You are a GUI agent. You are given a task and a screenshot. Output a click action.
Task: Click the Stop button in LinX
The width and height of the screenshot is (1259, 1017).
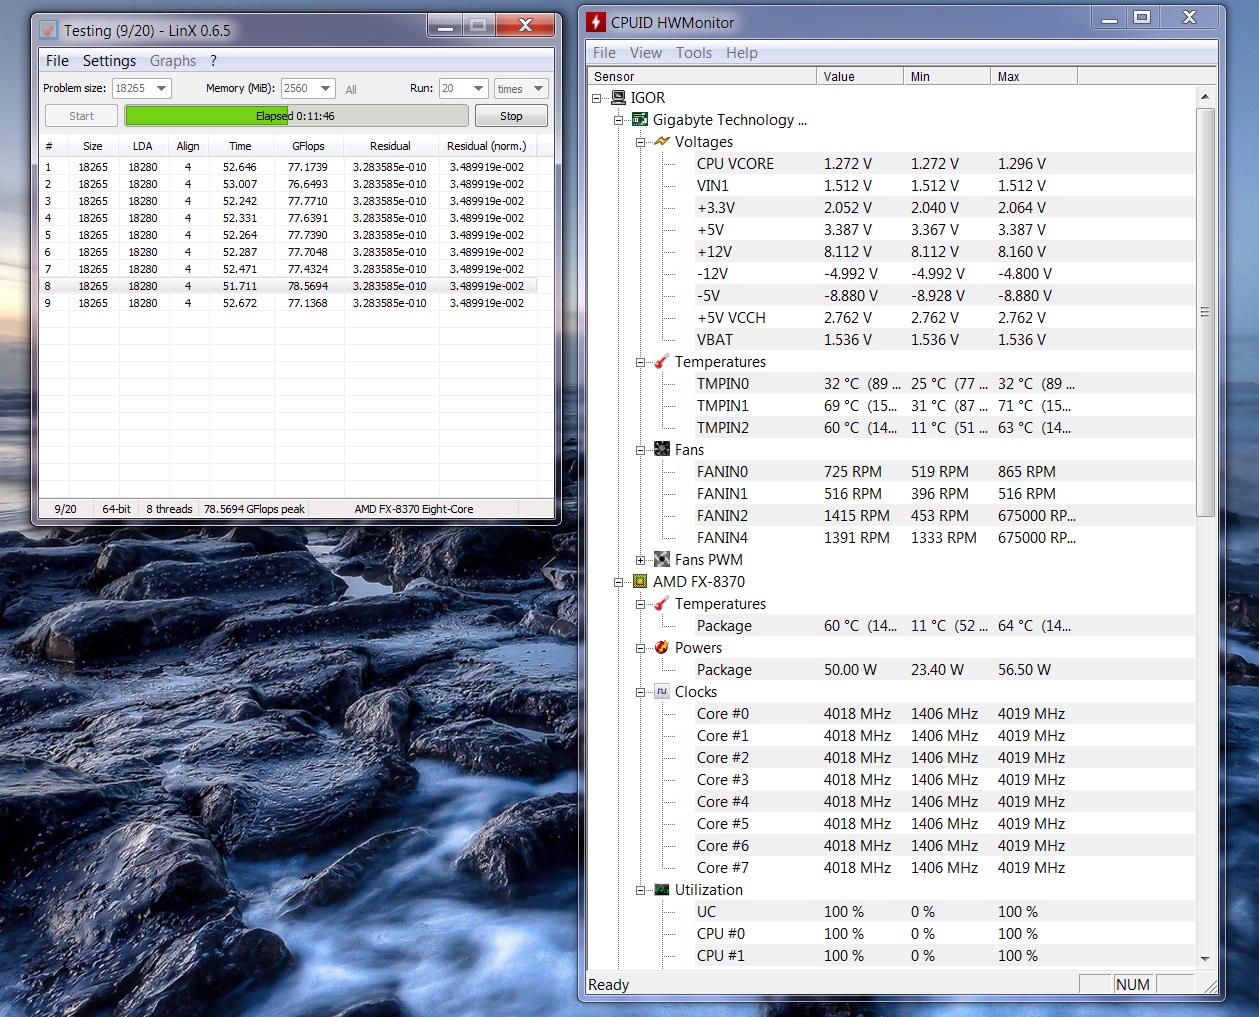coord(511,116)
